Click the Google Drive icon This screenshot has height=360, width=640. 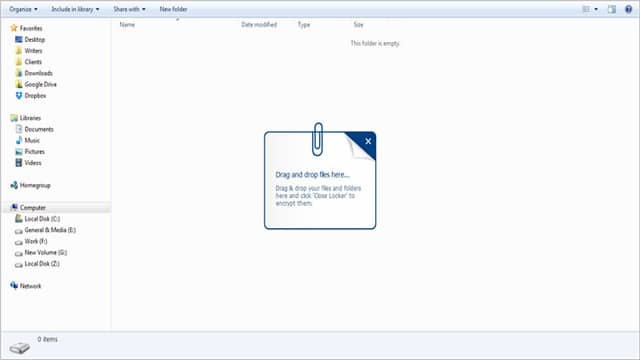coord(19,84)
